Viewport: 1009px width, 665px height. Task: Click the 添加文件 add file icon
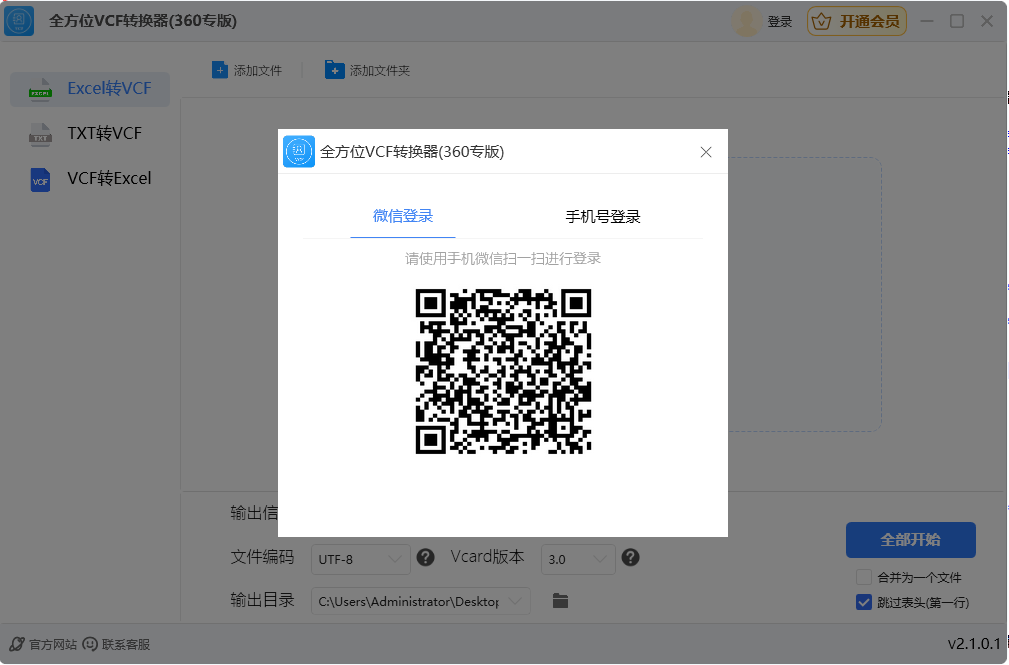coord(221,70)
